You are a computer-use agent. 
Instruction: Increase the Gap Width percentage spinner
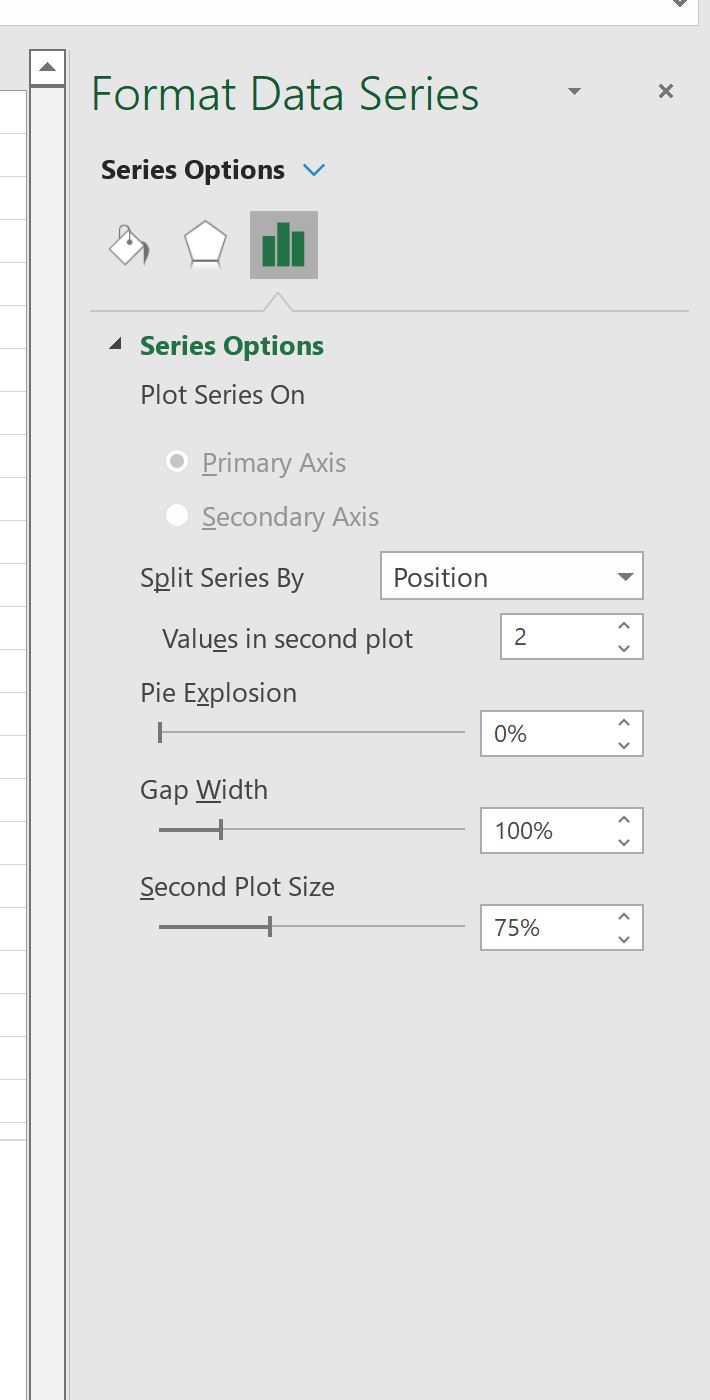[x=624, y=820]
